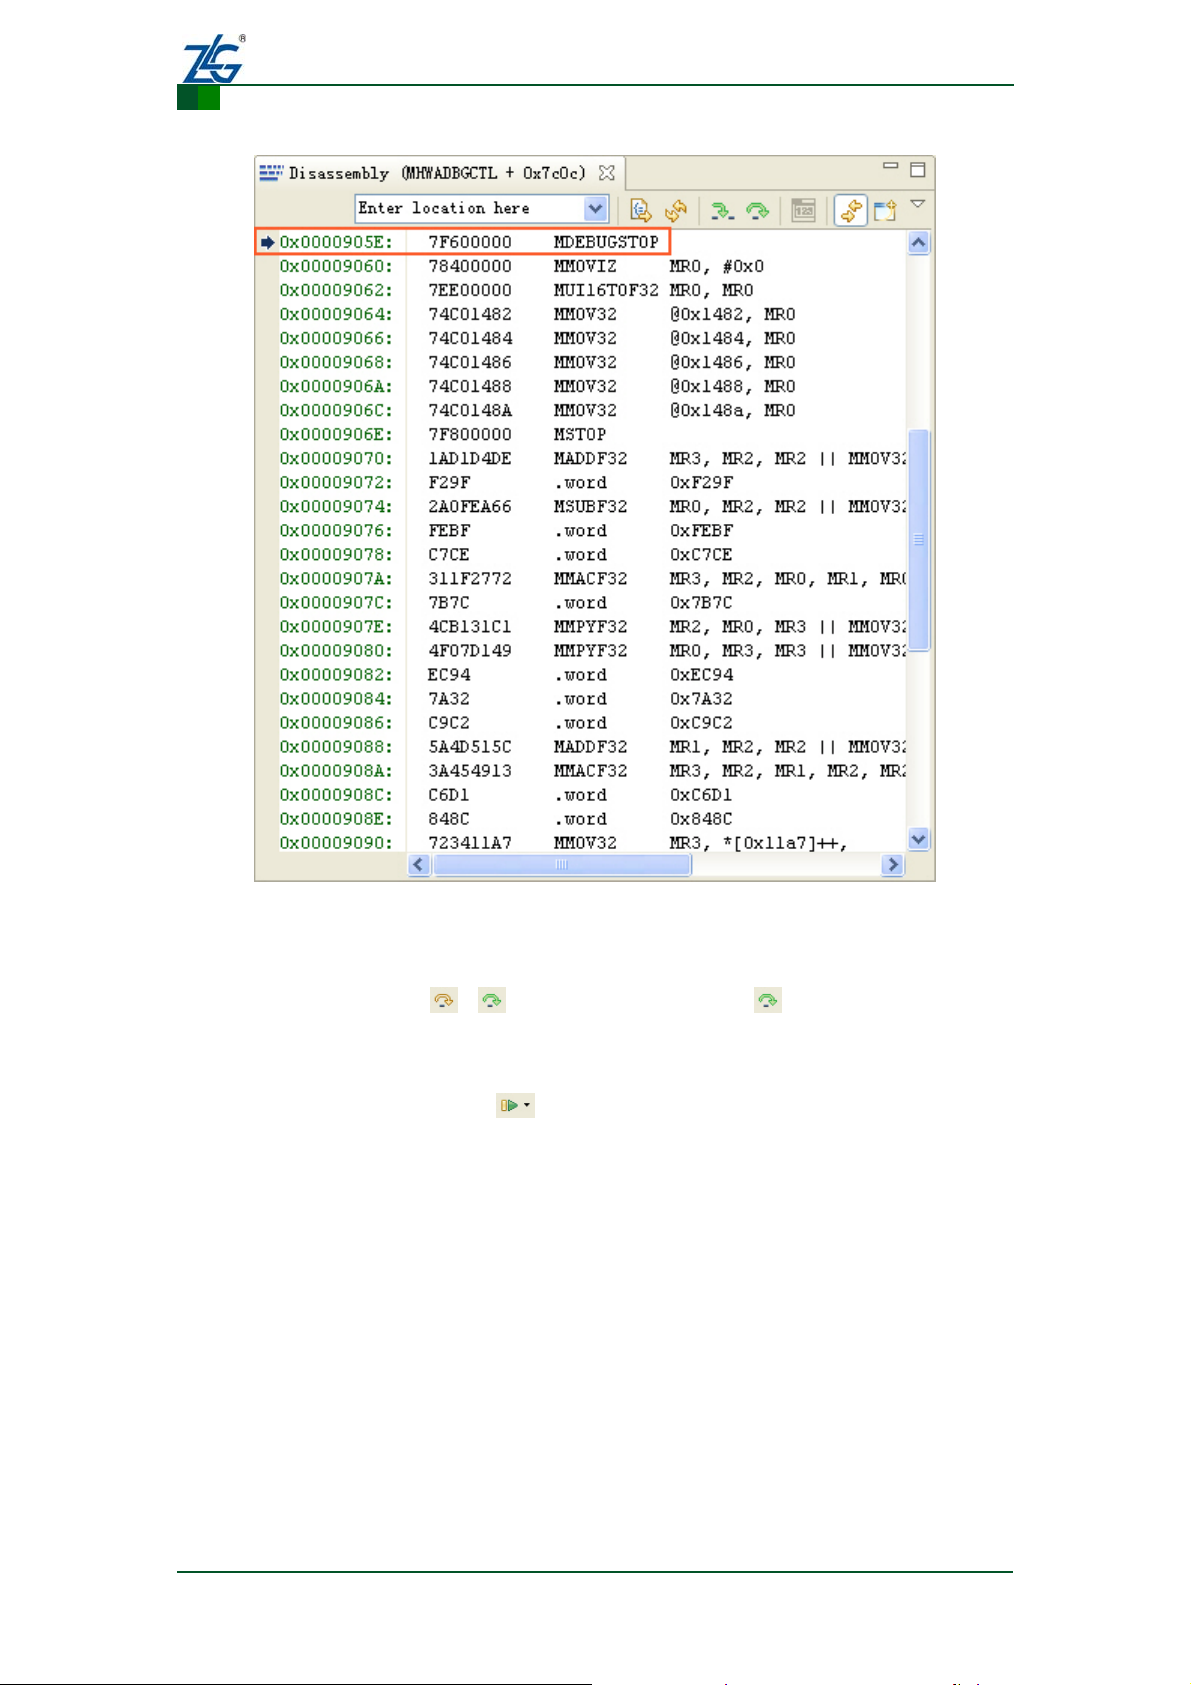Click operand '@0x148a, MR0'
The height and width of the screenshot is (1685, 1191).
click(x=733, y=410)
